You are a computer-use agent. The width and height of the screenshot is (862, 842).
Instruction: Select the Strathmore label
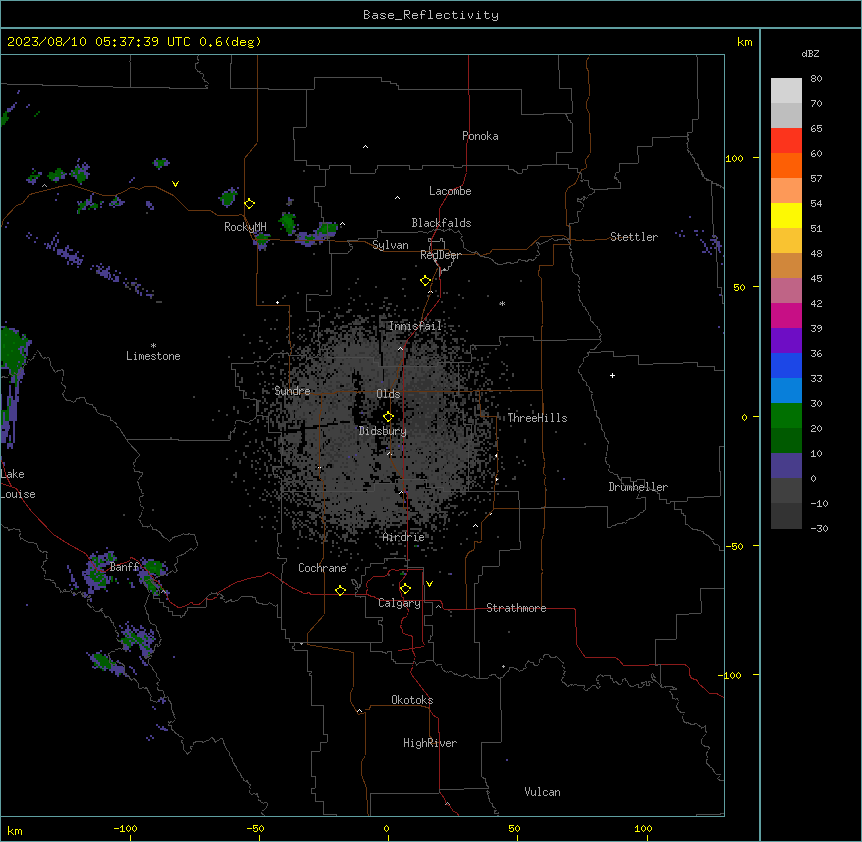[516, 608]
